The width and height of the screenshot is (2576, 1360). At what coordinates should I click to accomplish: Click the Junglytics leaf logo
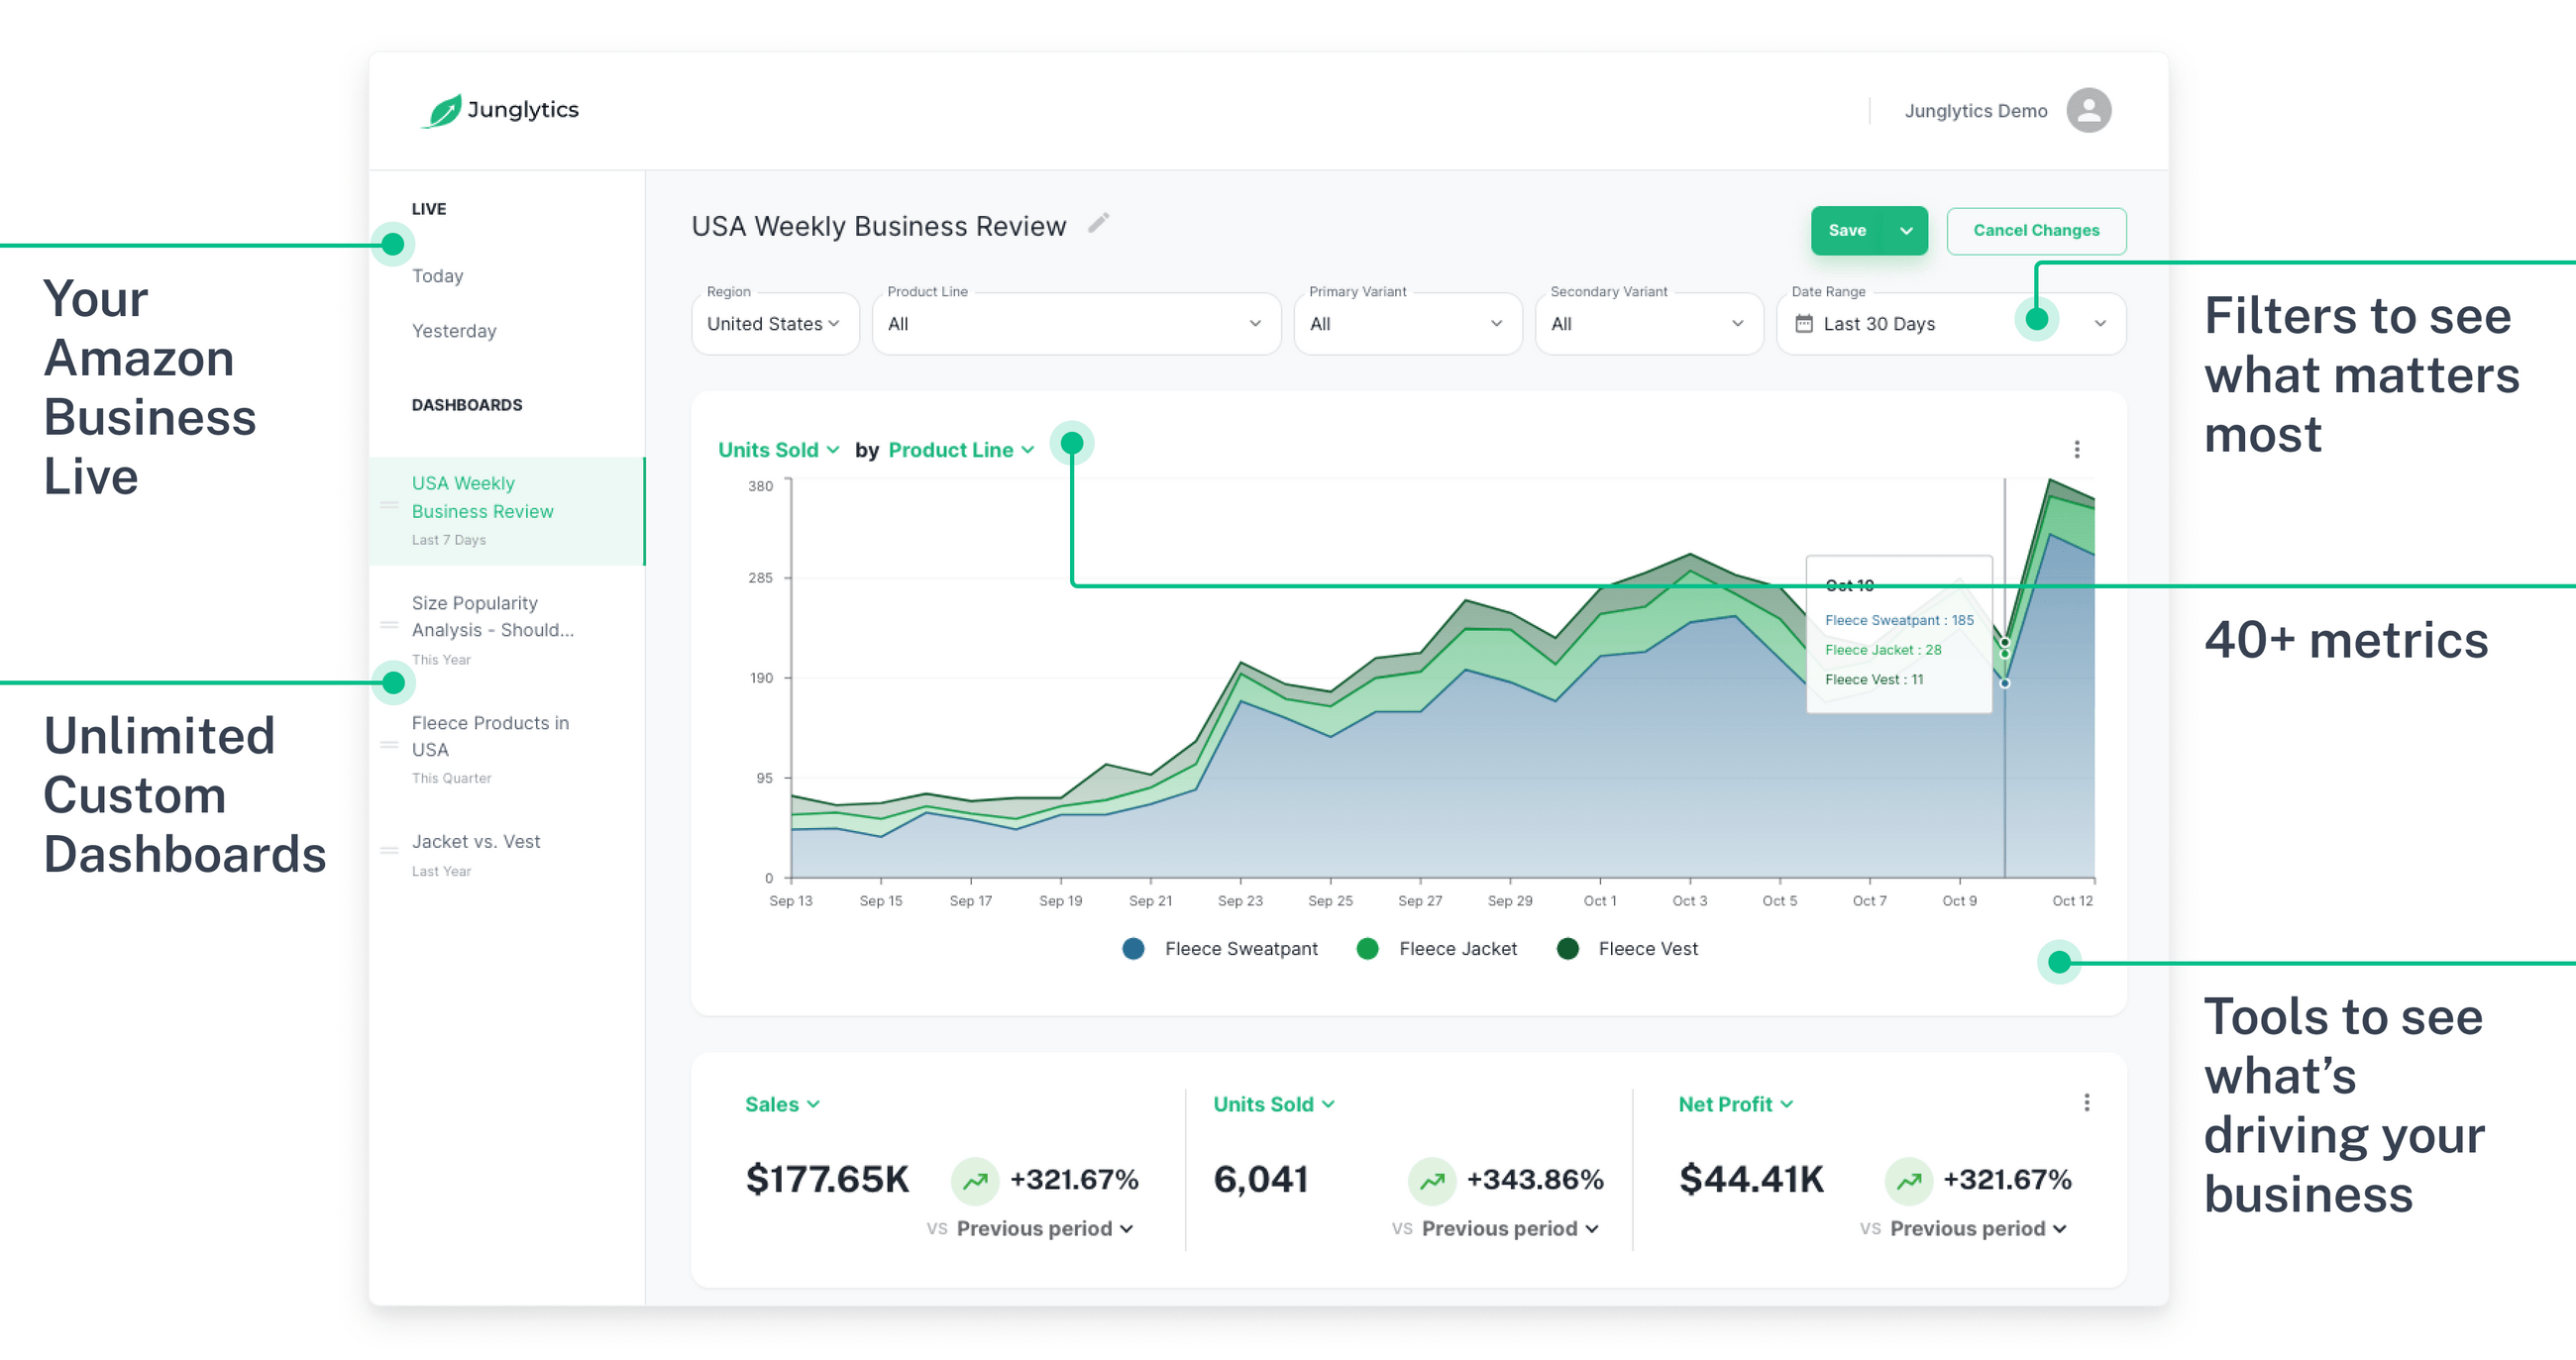click(443, 111)
